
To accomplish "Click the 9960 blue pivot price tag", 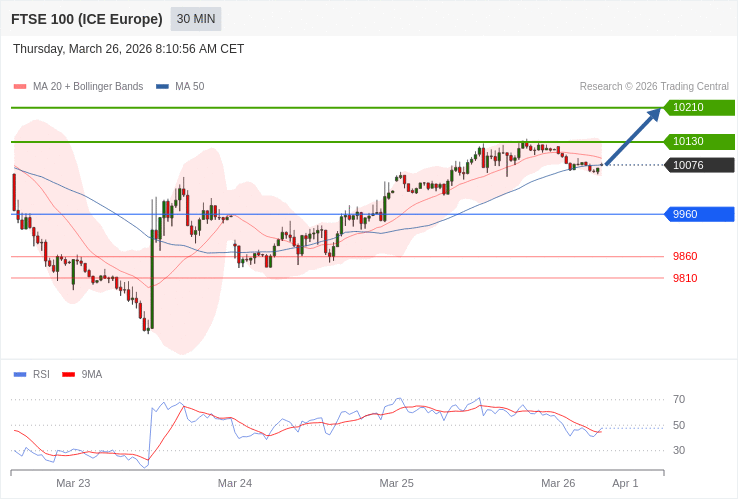I will tap(698, 214).
